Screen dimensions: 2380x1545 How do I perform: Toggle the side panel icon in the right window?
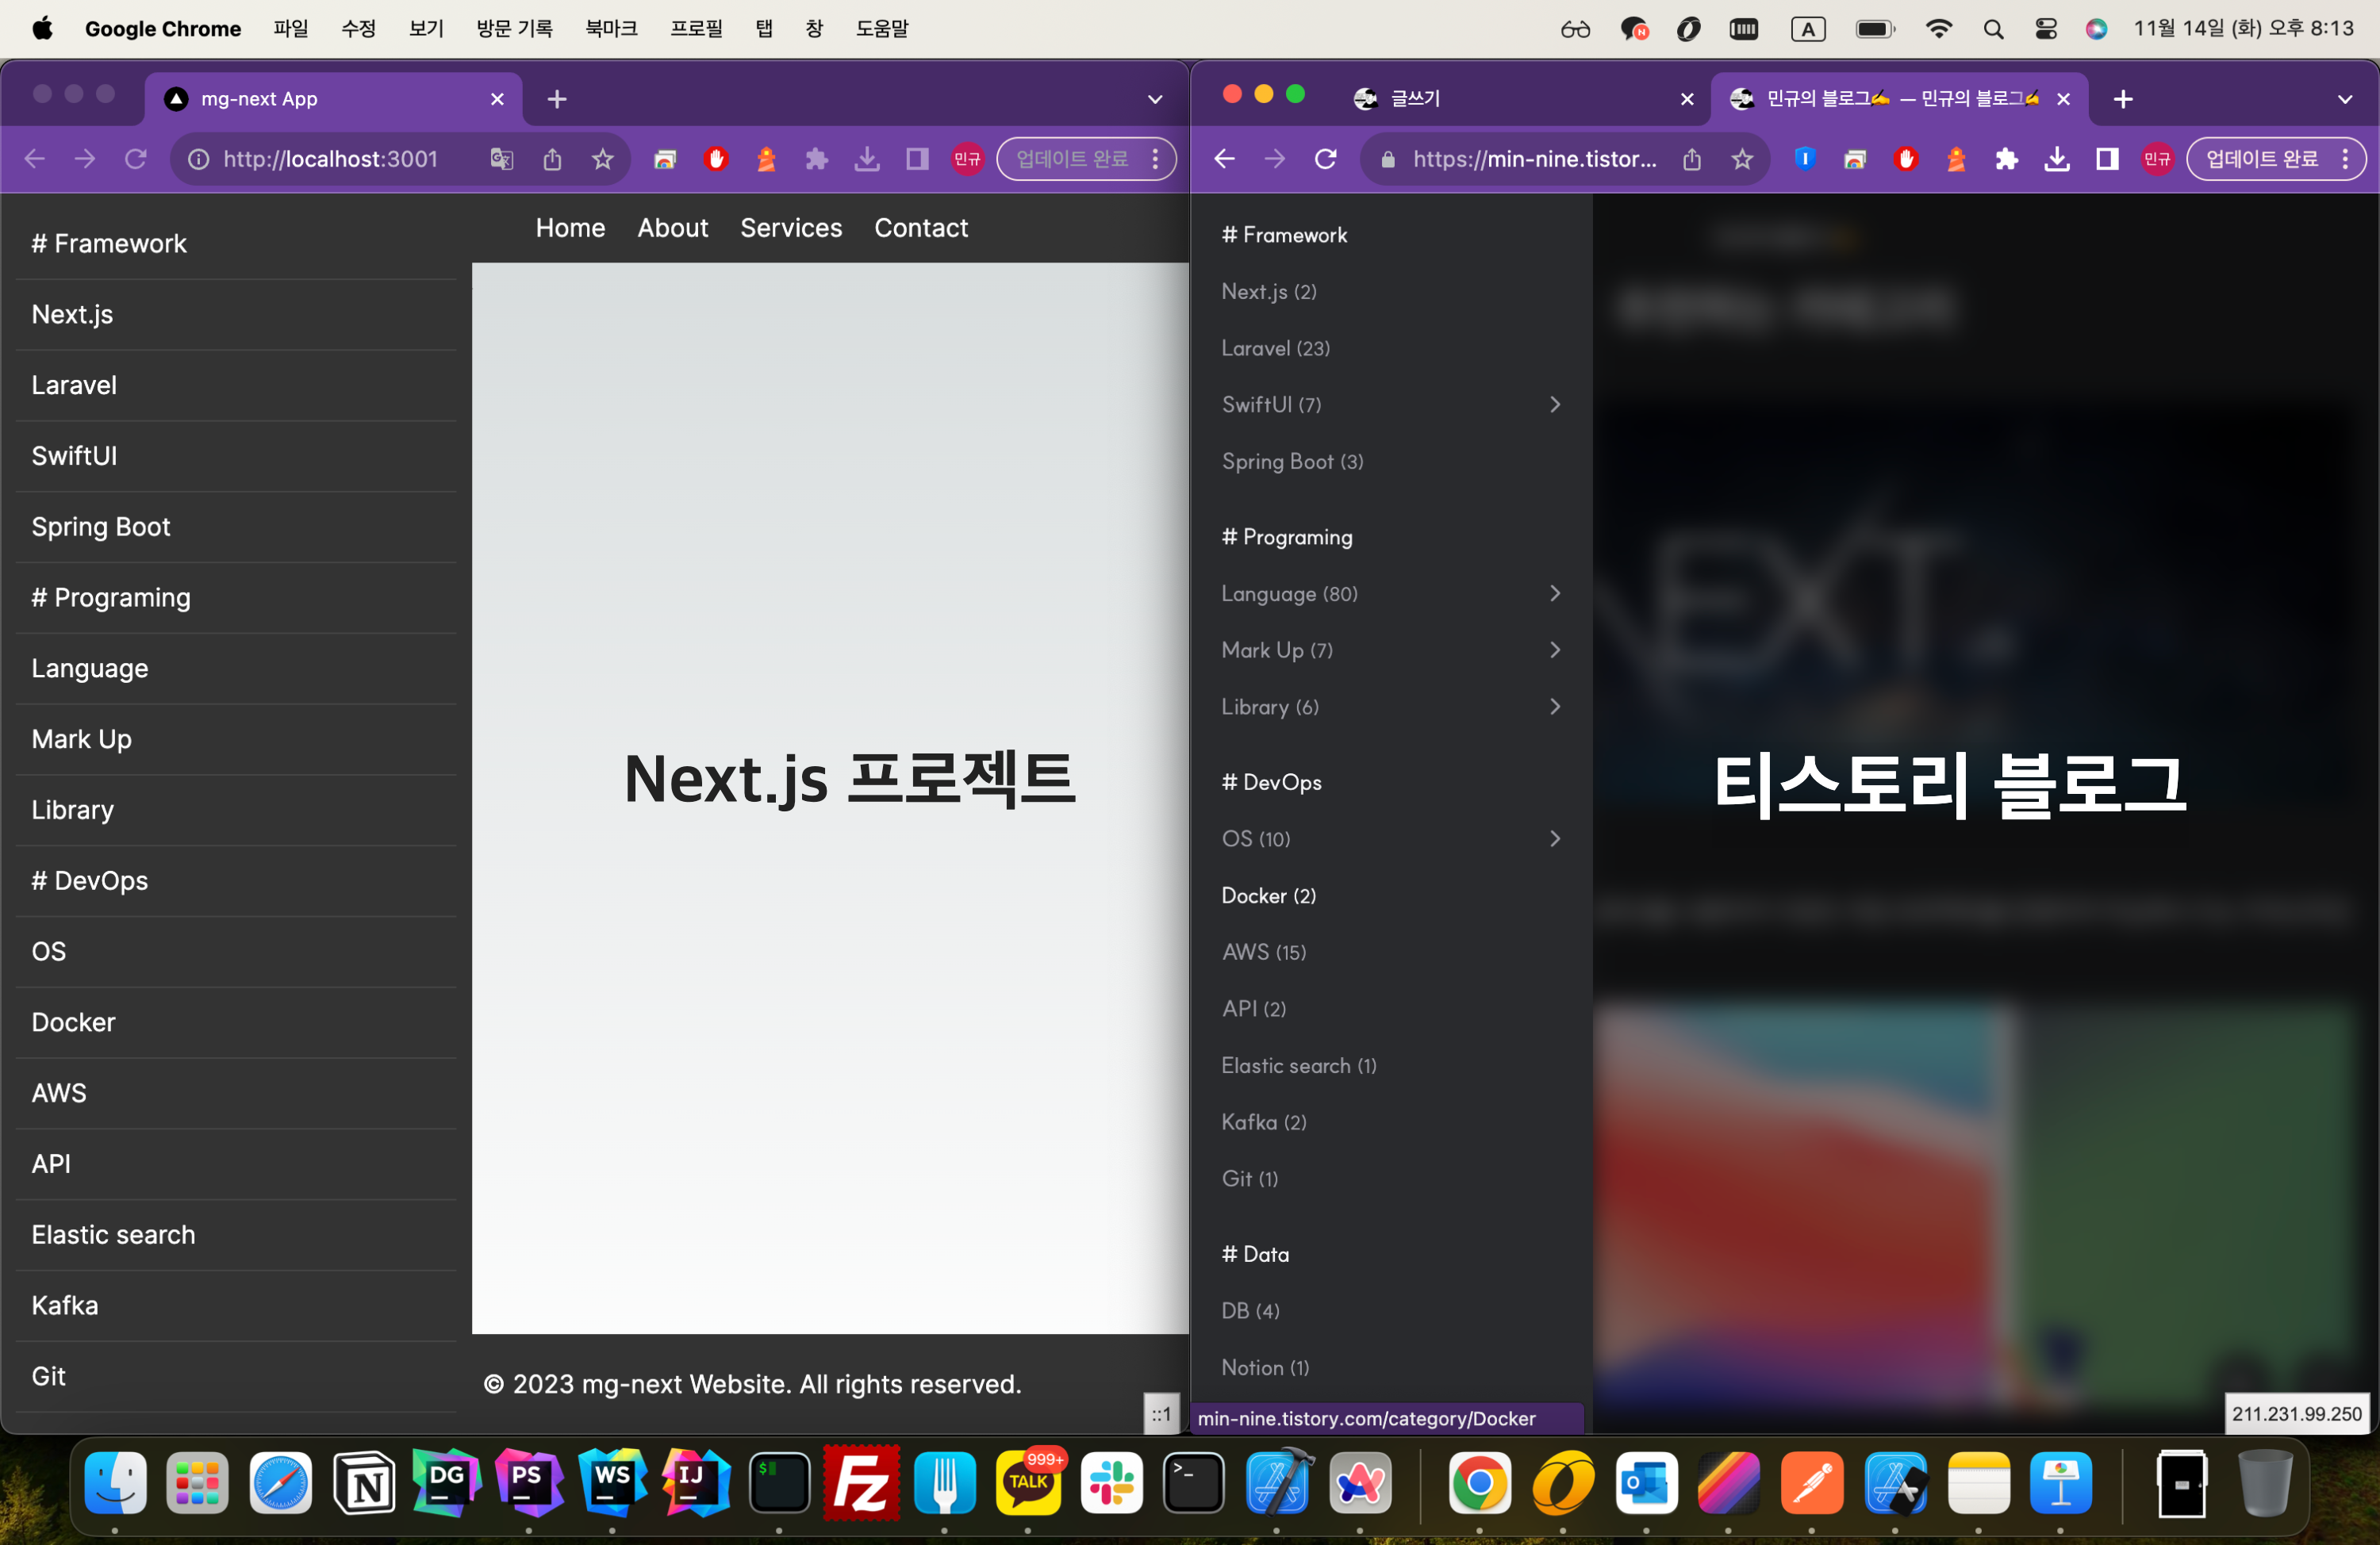2107,159
